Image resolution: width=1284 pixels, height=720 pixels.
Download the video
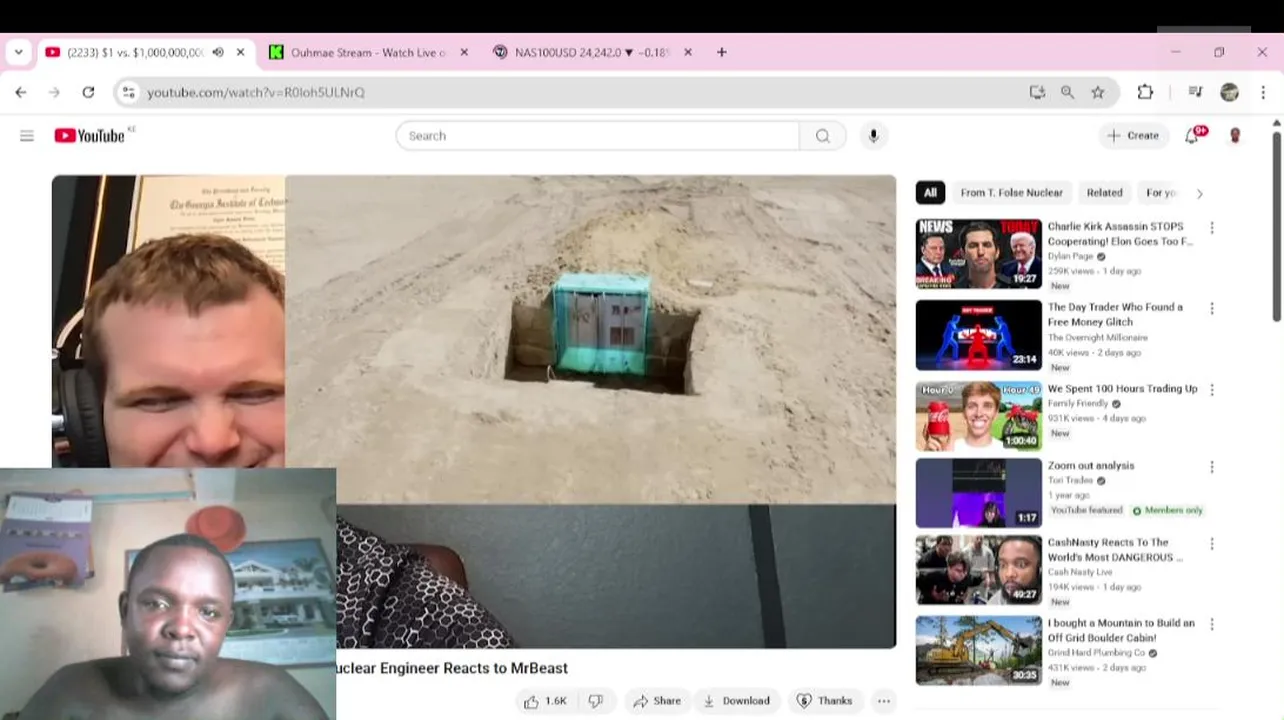point(737,701)
